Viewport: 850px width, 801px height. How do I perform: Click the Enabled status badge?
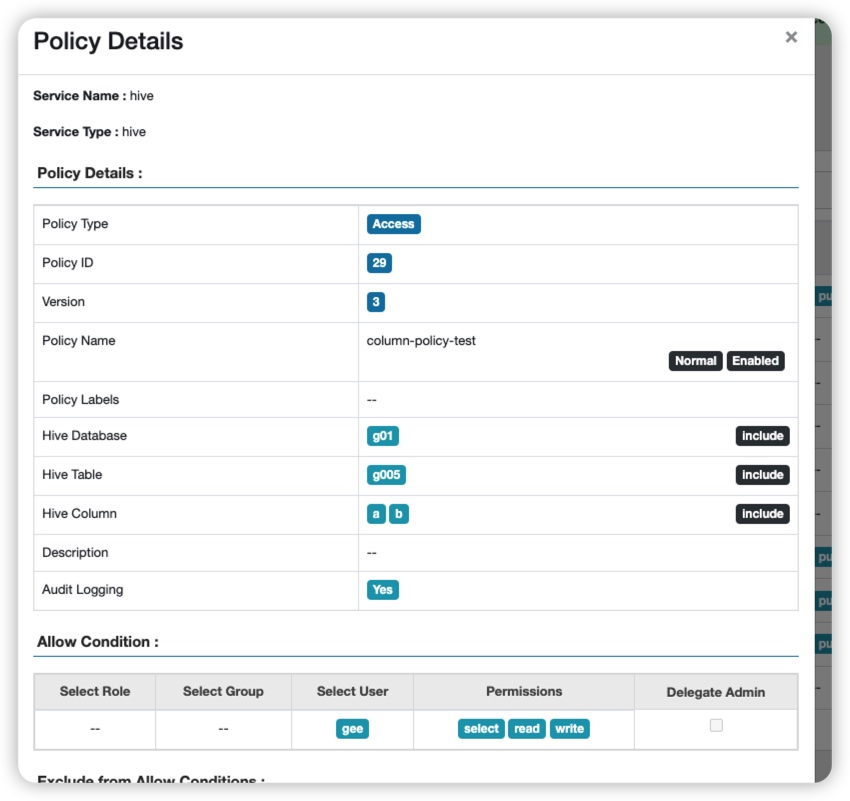755,361
